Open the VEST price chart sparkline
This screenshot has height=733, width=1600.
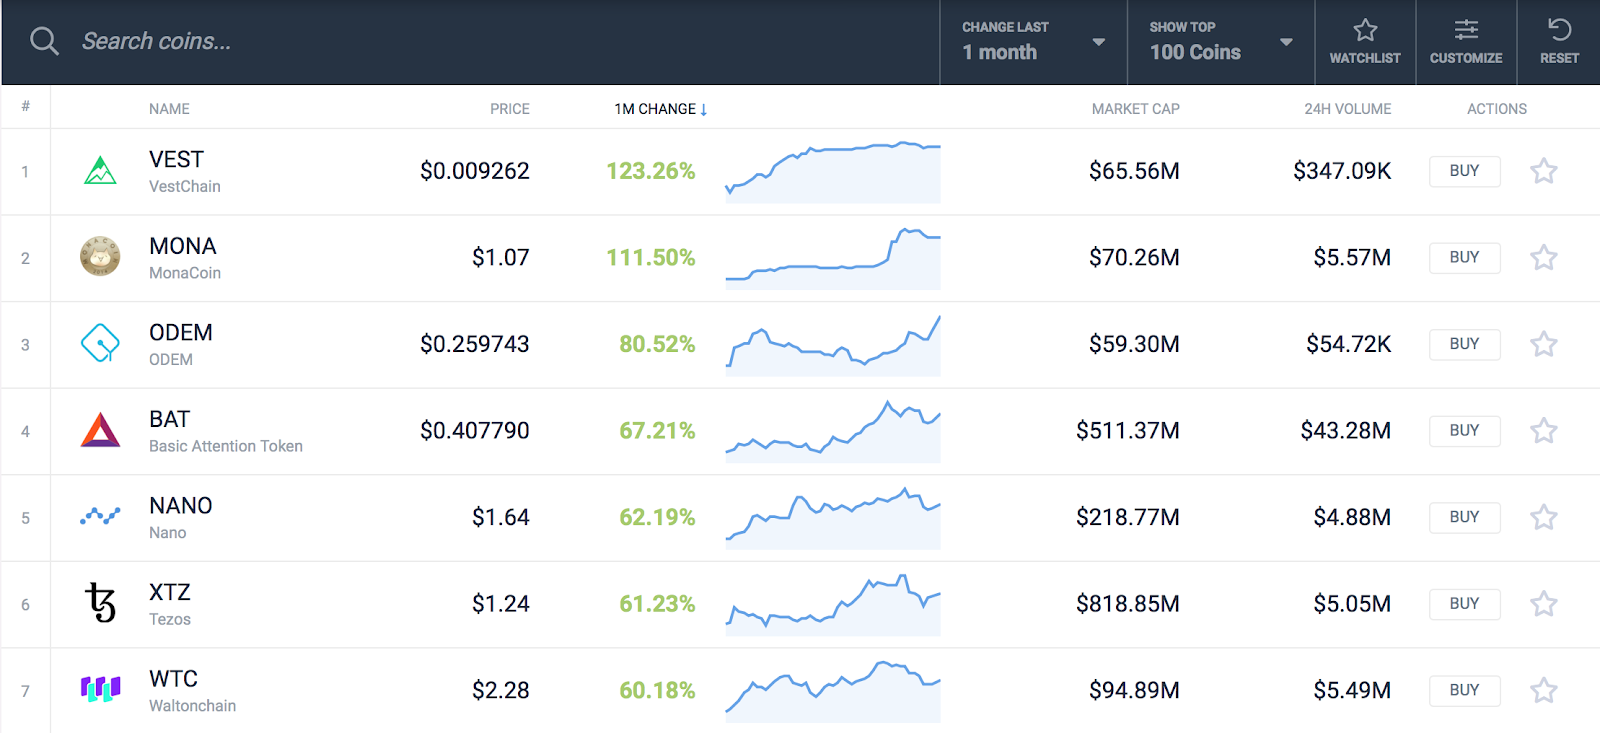pos(833,171)
